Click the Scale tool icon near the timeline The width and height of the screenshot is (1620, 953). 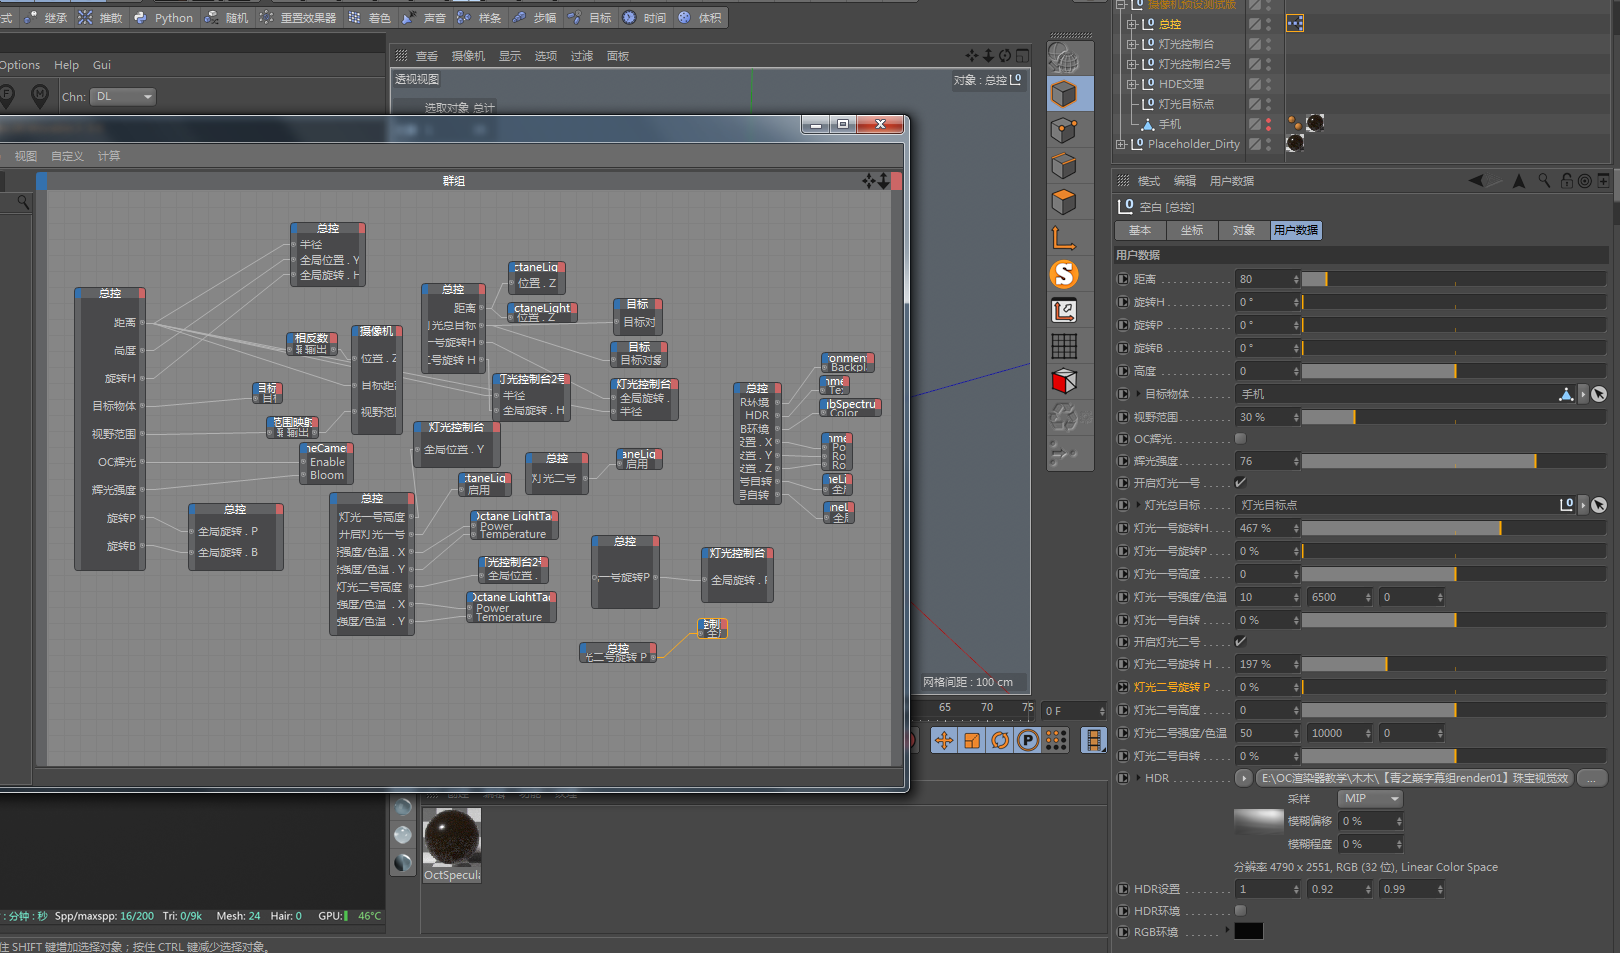[971, 740]
